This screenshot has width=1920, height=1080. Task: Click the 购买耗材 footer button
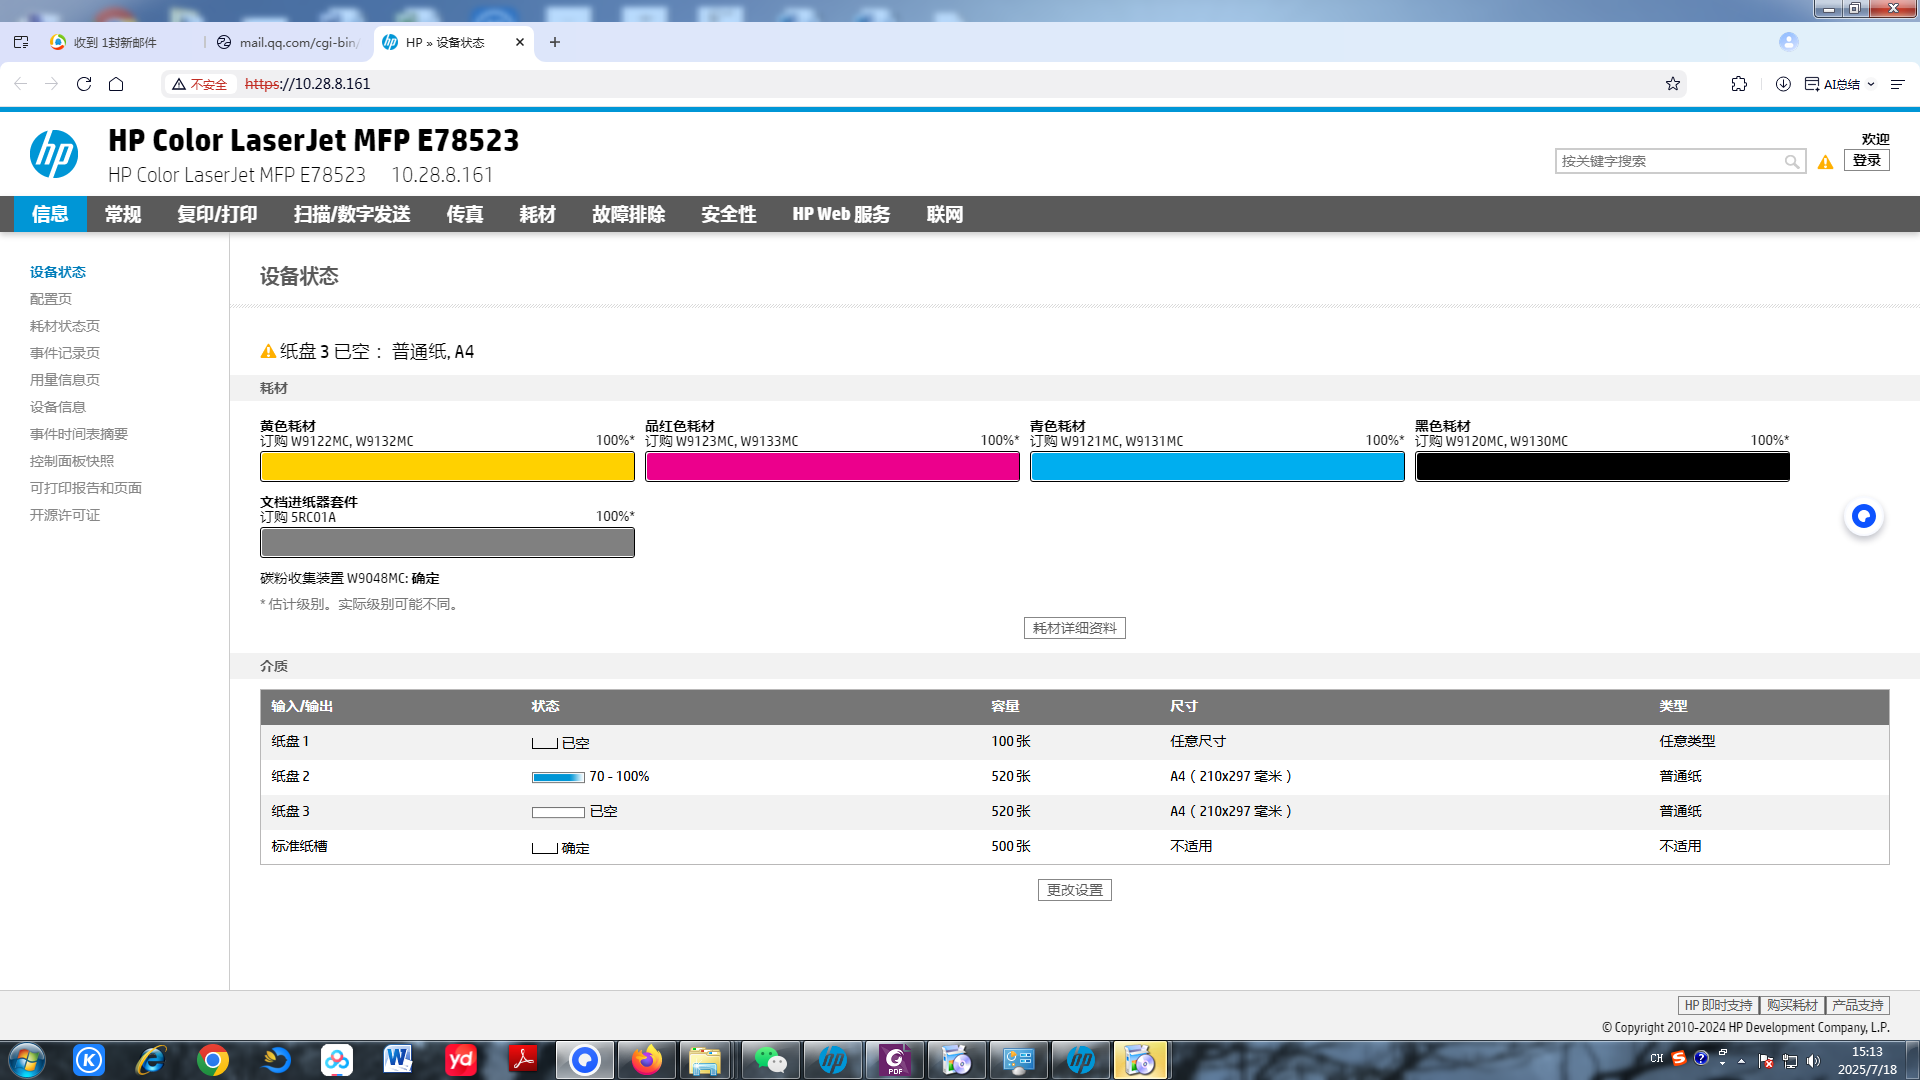click(x=1791, y=1005)
